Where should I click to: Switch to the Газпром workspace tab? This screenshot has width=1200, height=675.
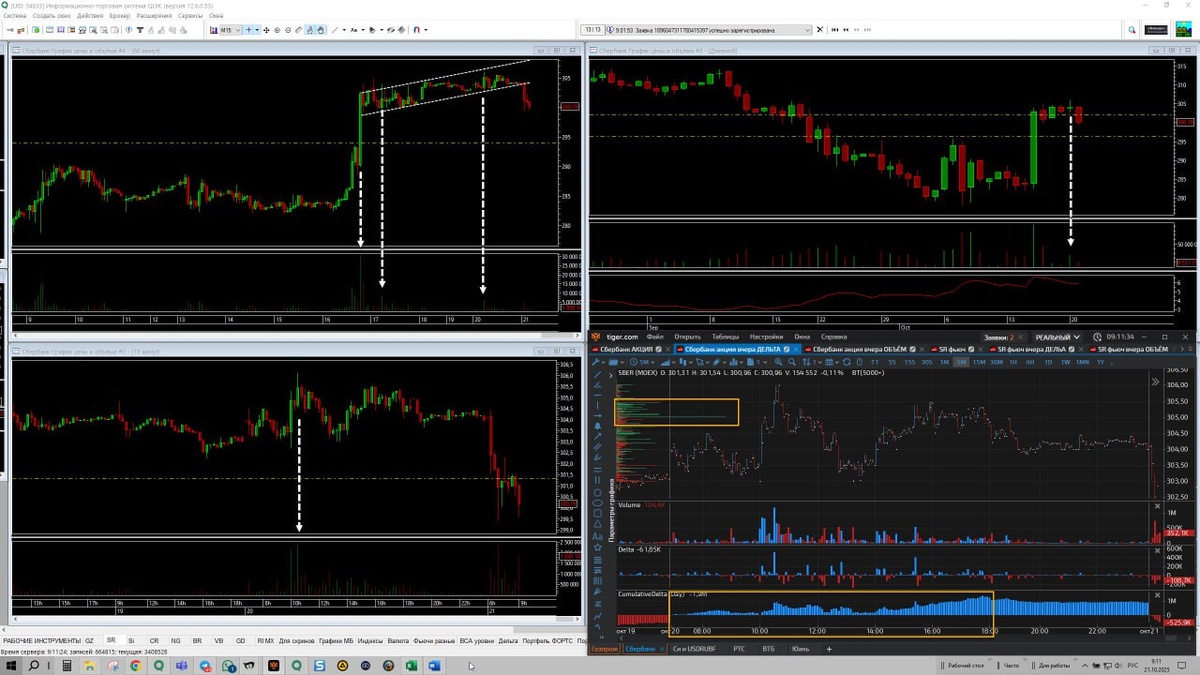point(604,649)
